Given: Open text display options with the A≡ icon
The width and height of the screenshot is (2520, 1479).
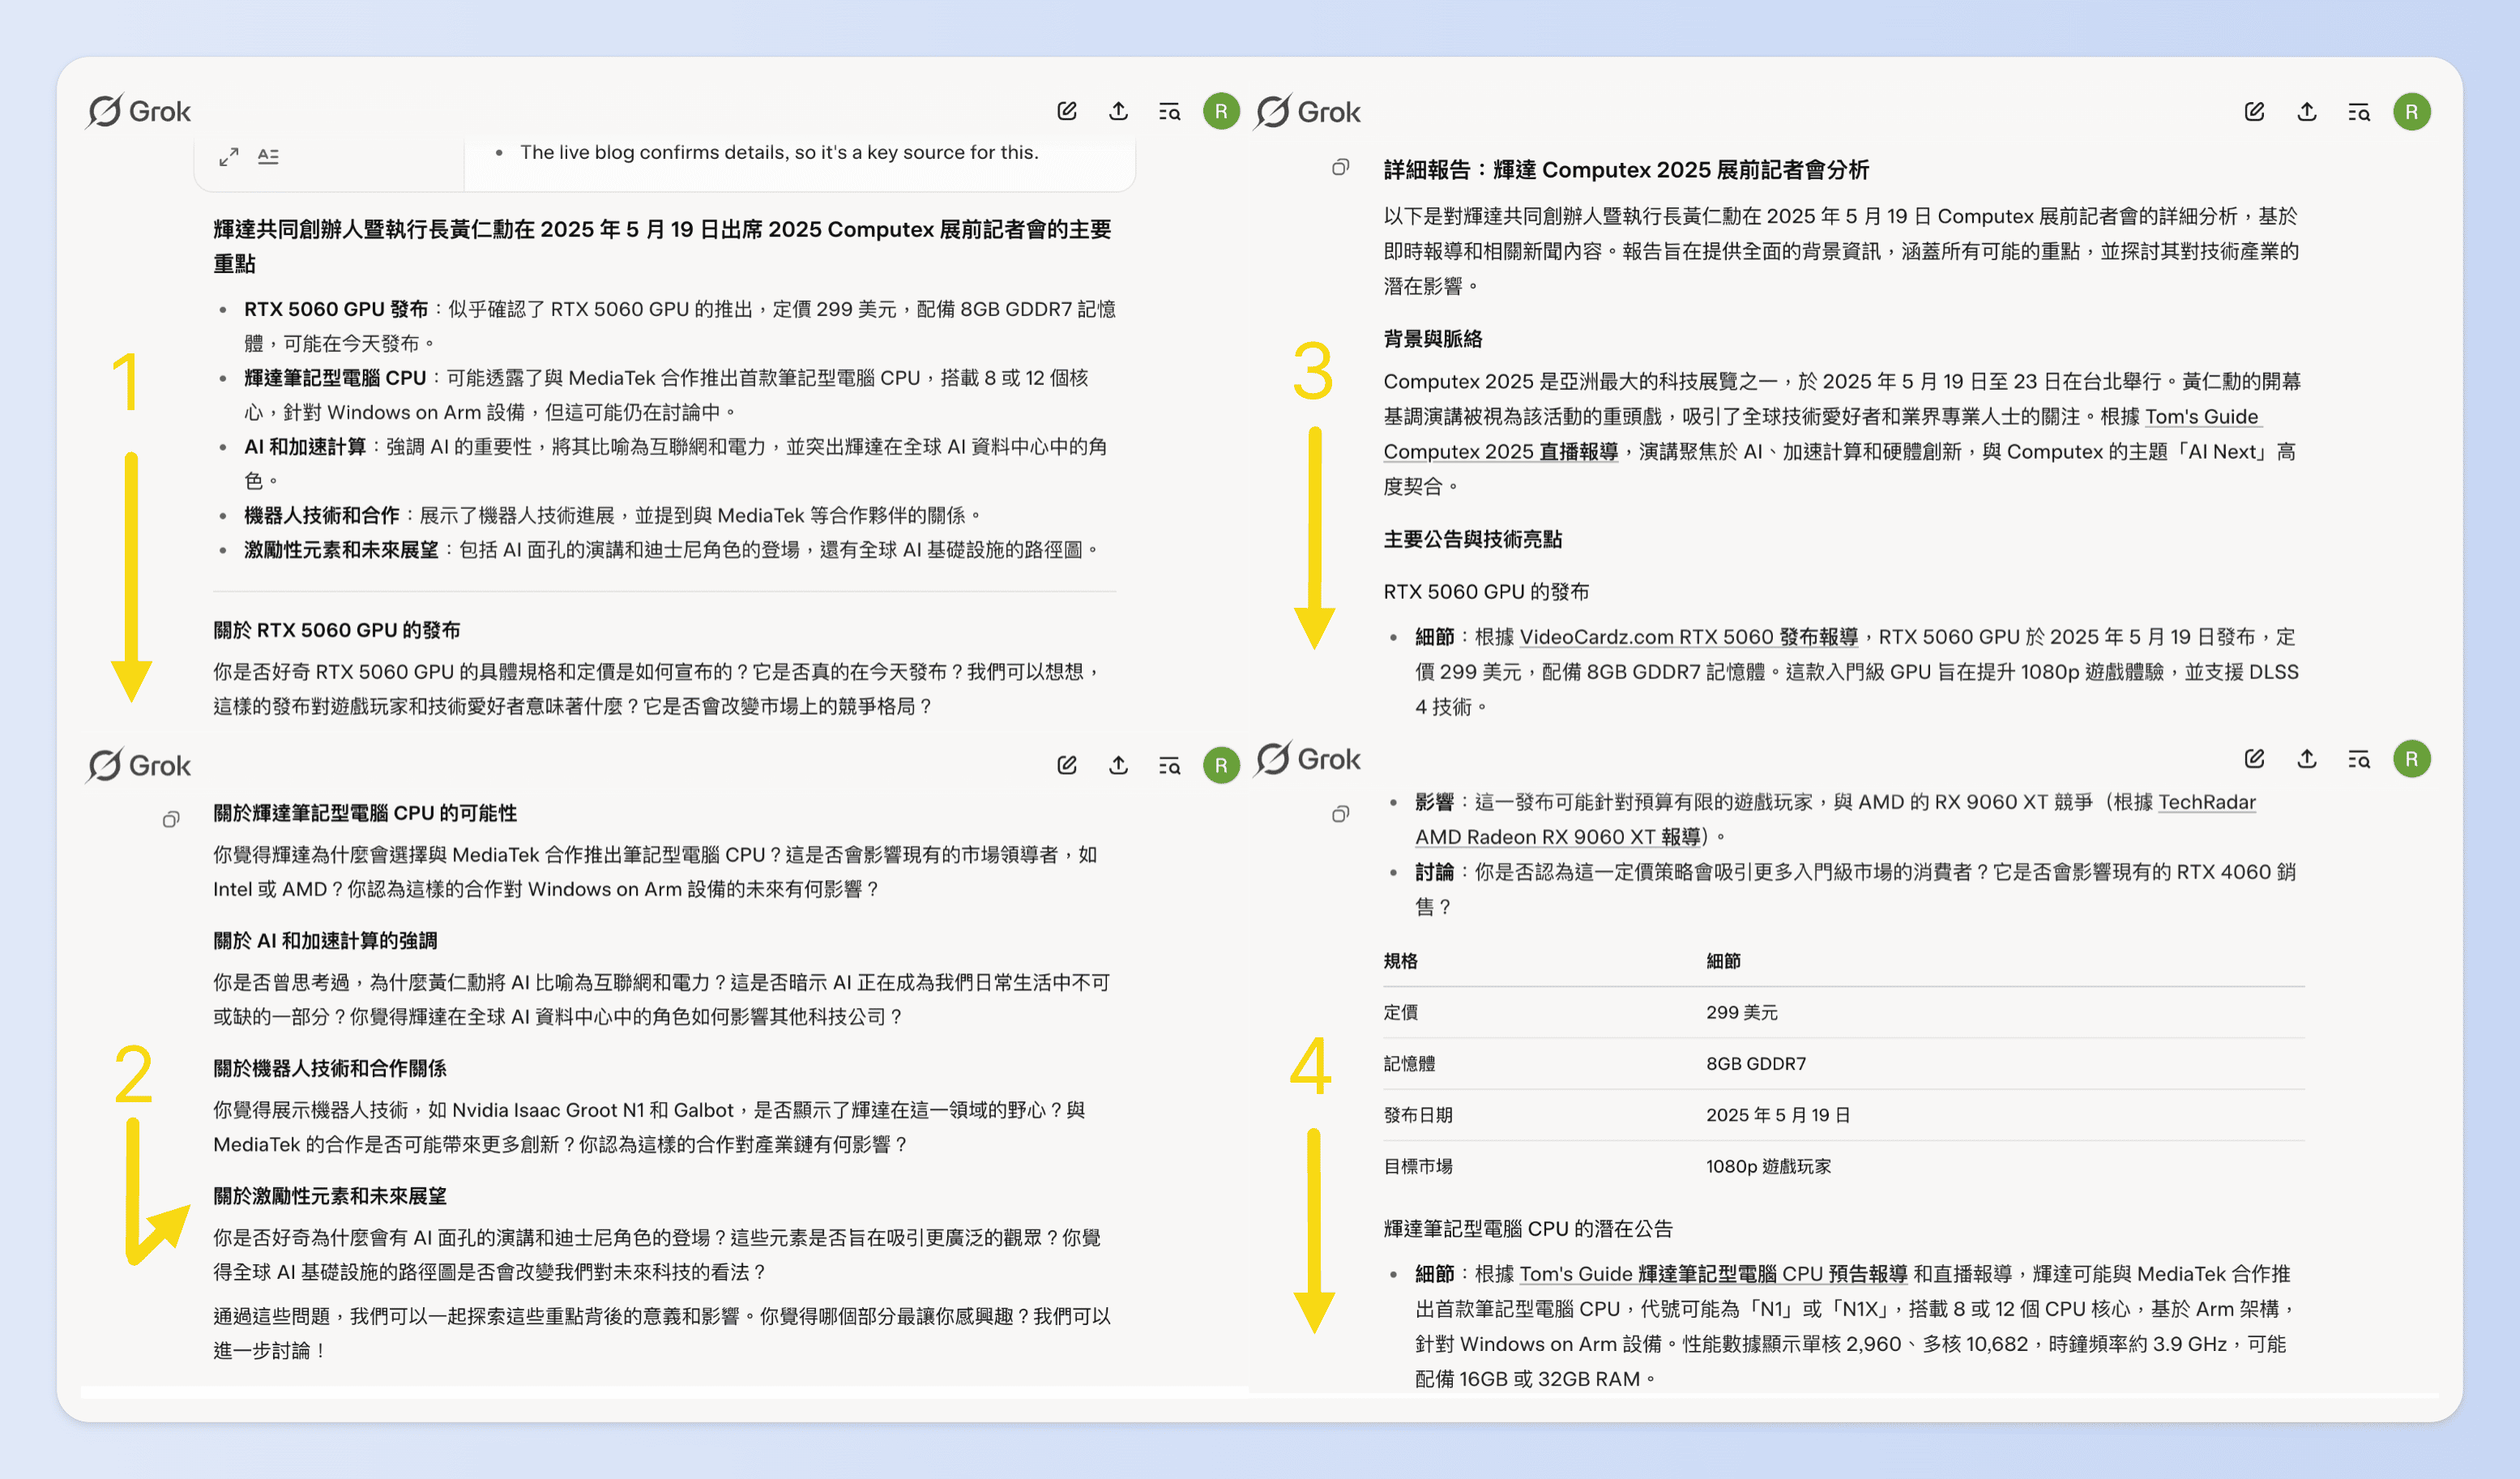Looking at the screenshot, I should [x=267, y=156].
